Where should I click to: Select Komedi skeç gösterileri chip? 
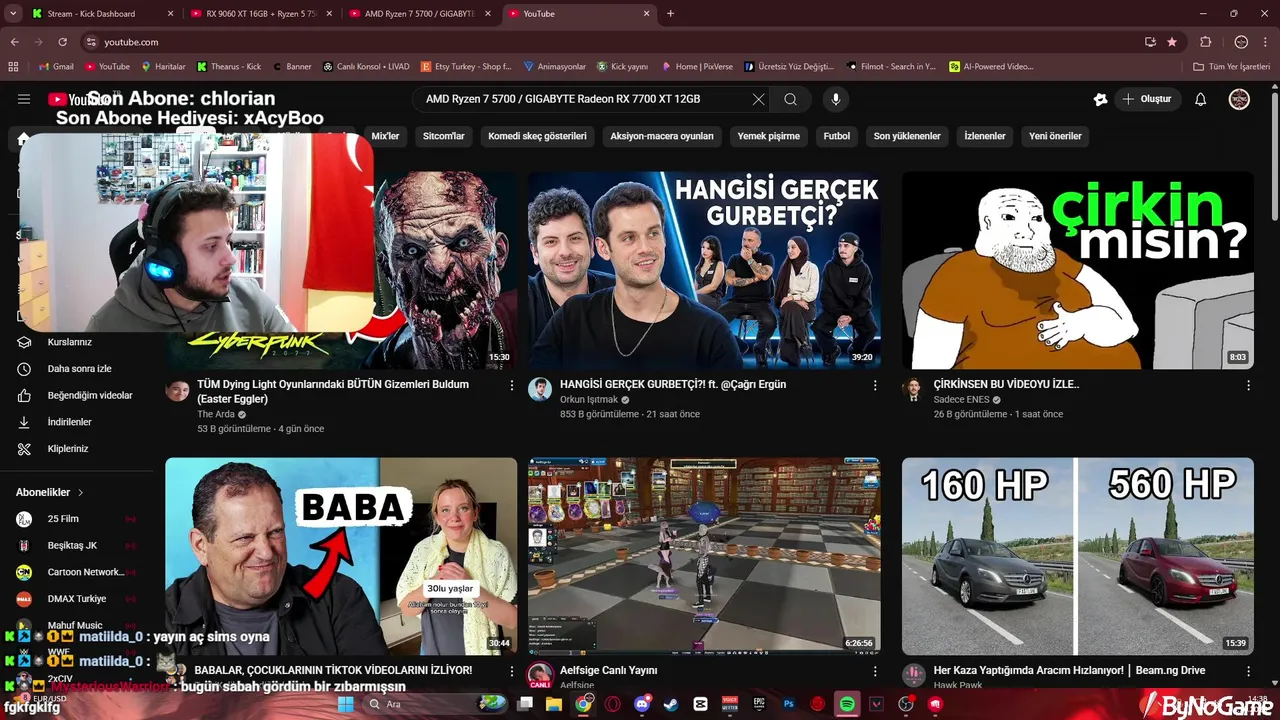[537, 136]
